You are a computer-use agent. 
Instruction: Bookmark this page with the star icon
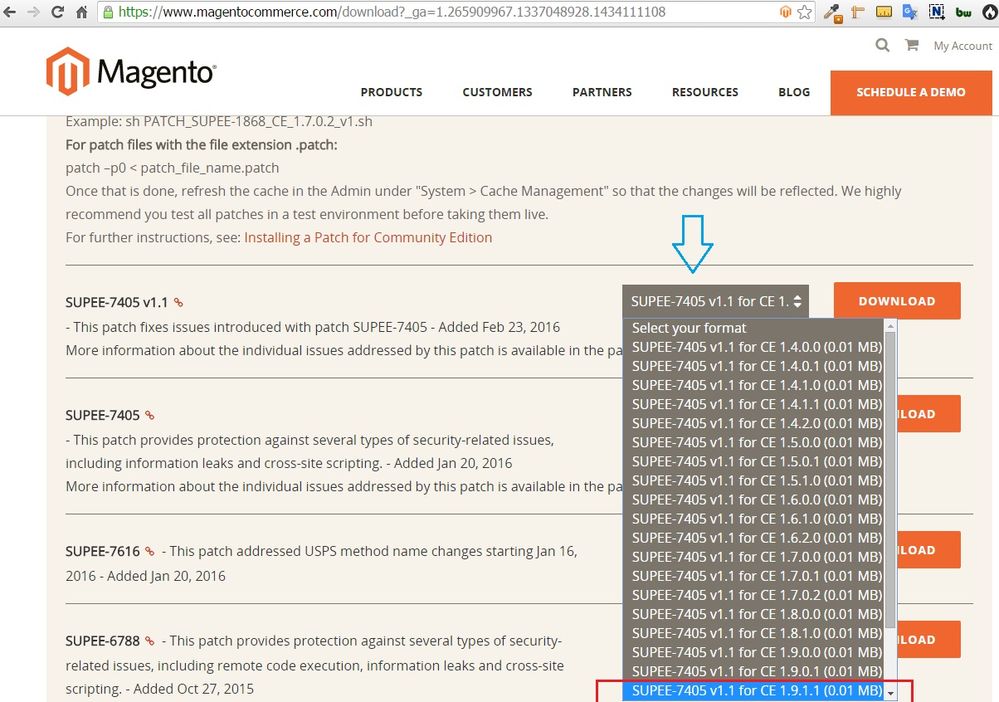805,12
